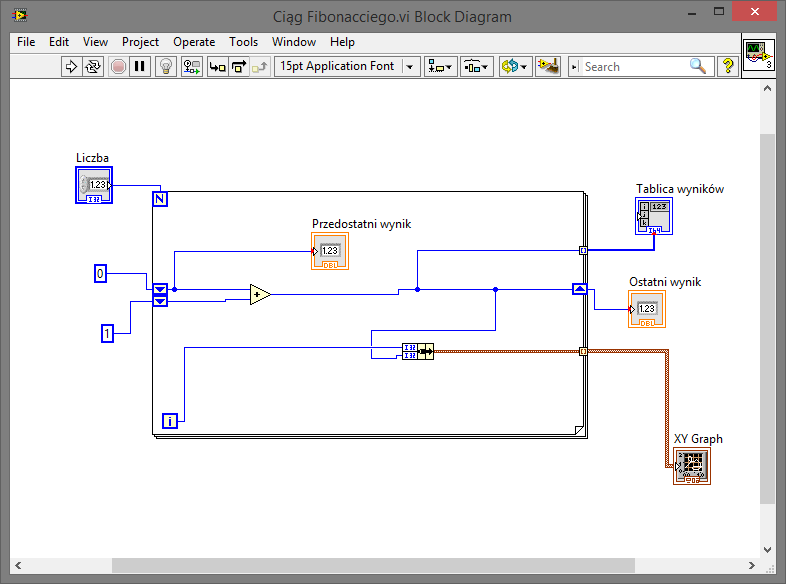Open the Operate menu
This screenshot has height=584, width=786.
click(x=194, y=42)
